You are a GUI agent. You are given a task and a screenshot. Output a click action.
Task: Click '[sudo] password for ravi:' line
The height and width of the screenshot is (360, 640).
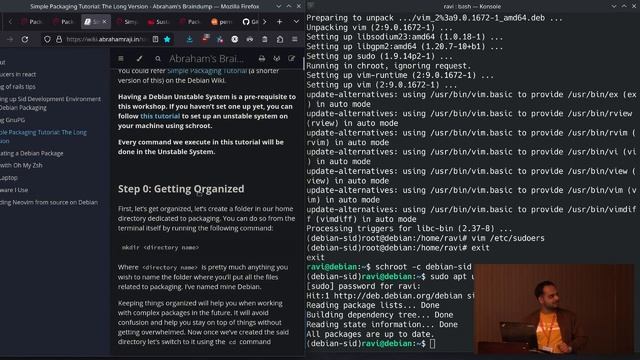pos(363,286)
